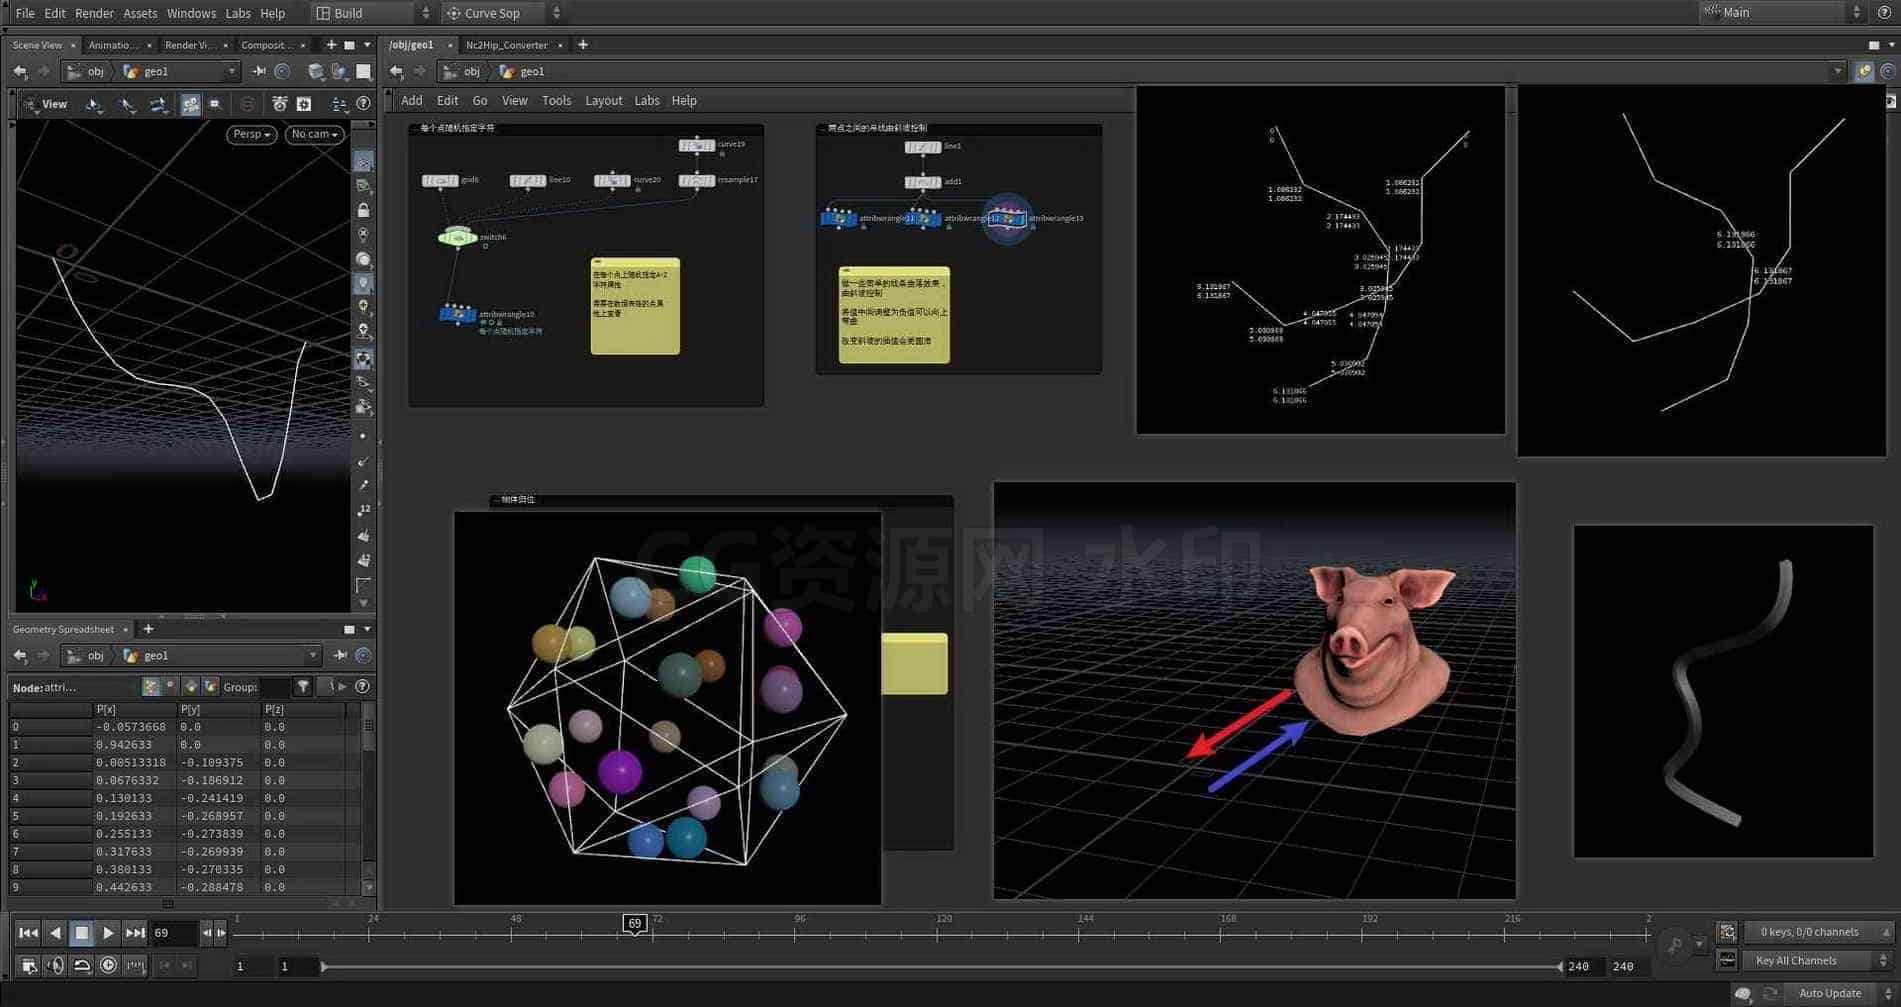Select the attribwrangle13 node
1901x1007 pixels.
[1007, 218]
